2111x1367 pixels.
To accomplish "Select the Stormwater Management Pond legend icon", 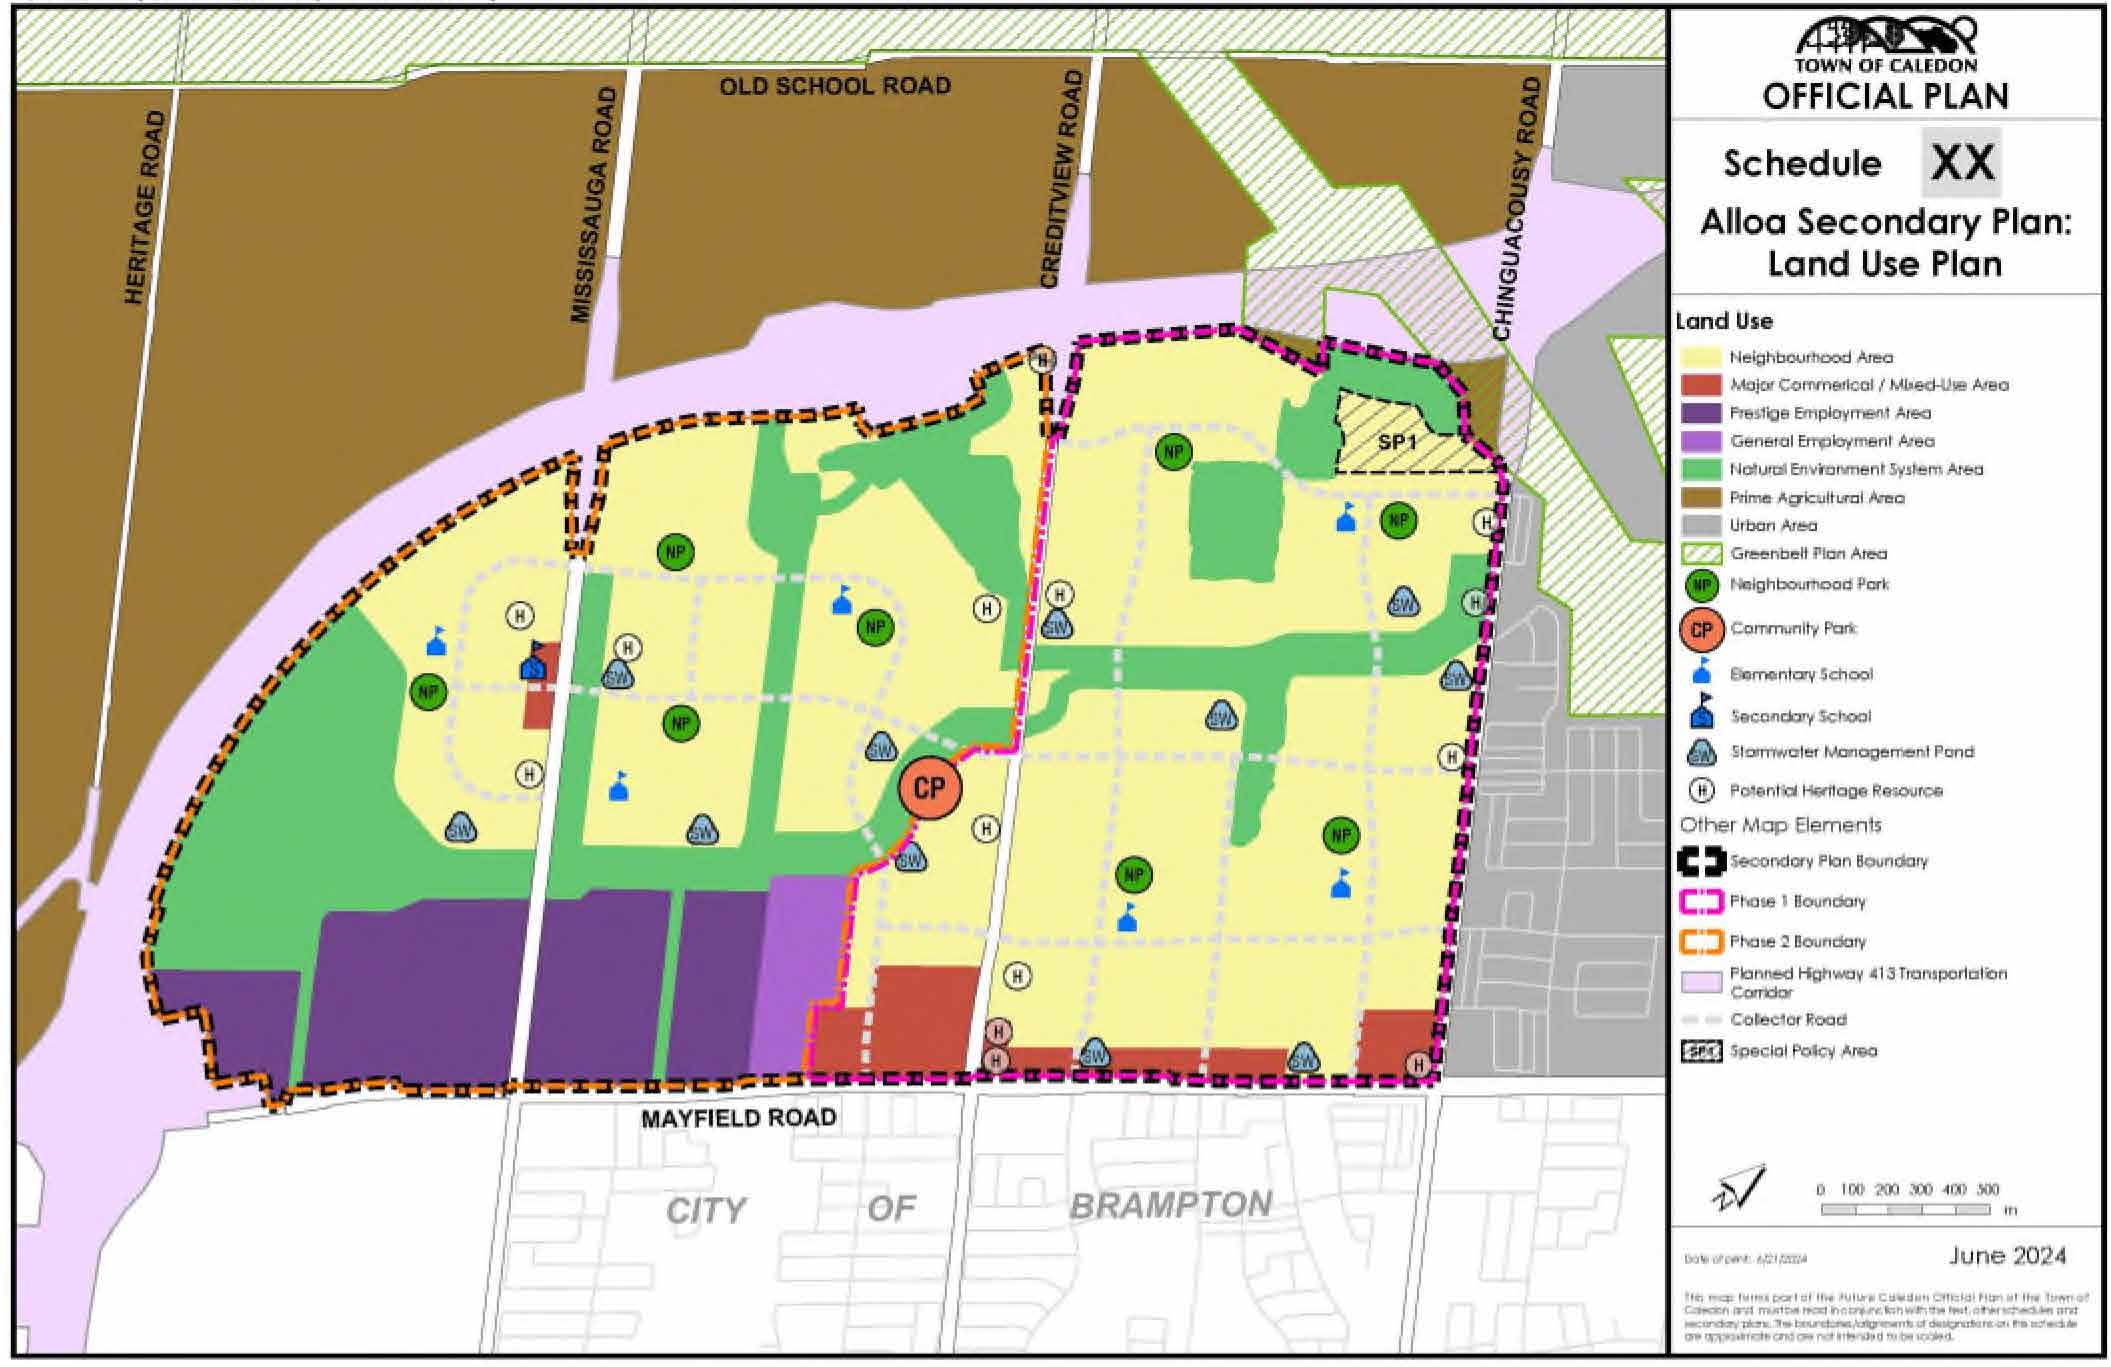I will point(1701,752).
